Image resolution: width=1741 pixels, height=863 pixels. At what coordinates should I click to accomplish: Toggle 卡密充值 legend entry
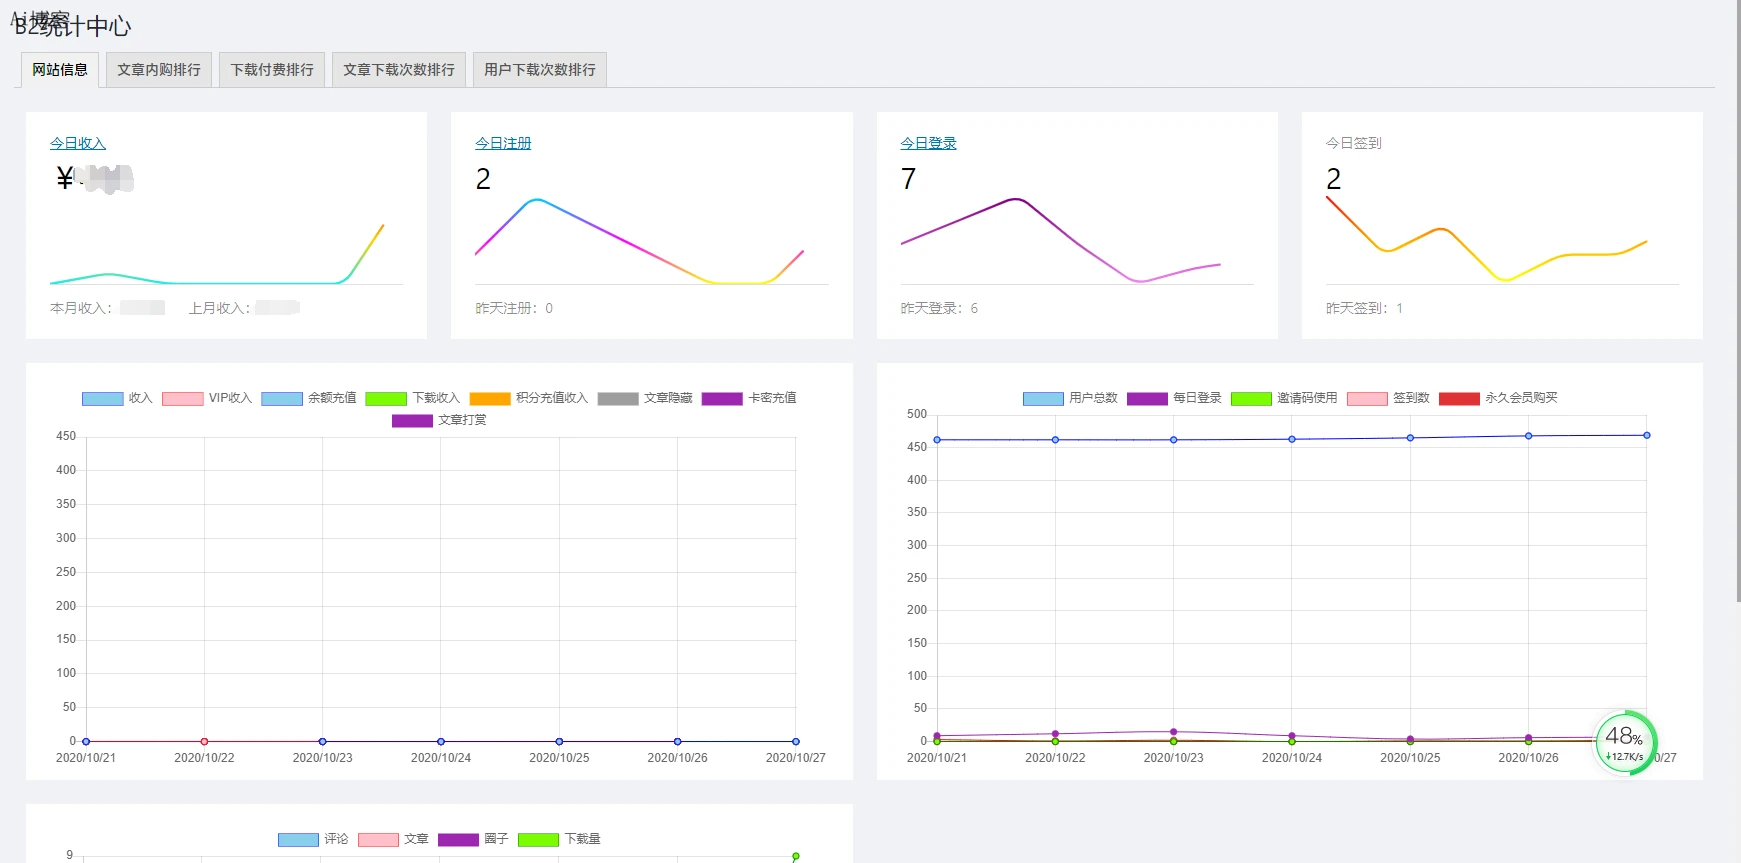[722, 399]
